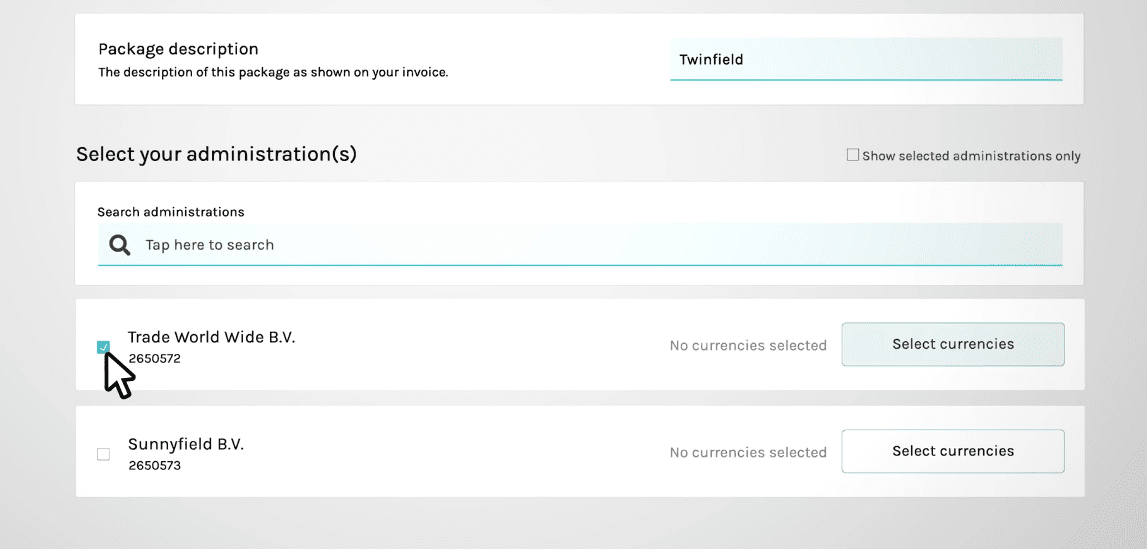Click the Package description field containing Twinfield

866,59
